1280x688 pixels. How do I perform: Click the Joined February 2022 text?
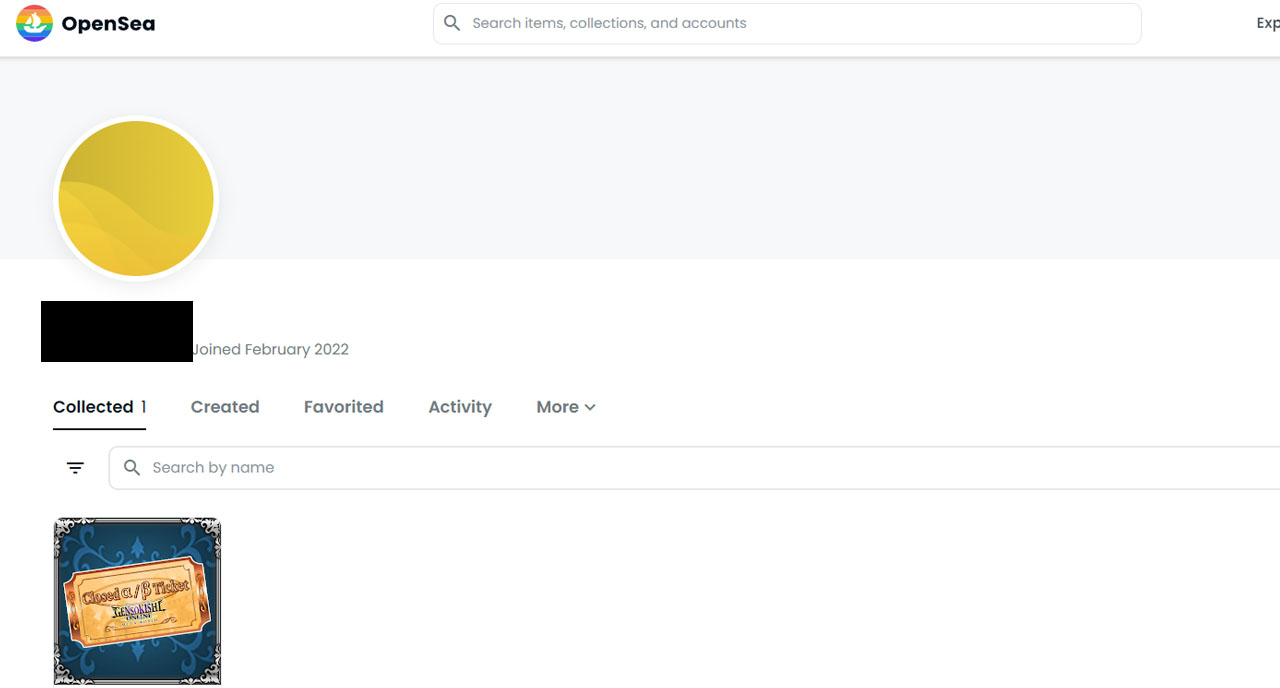(271, 349)
